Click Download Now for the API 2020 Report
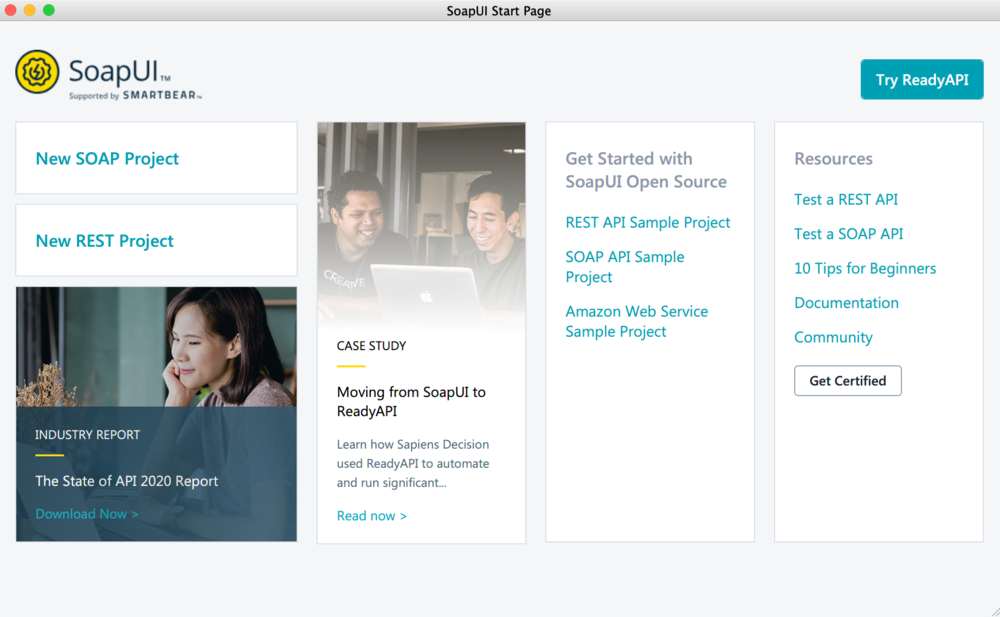 (86, 513)
